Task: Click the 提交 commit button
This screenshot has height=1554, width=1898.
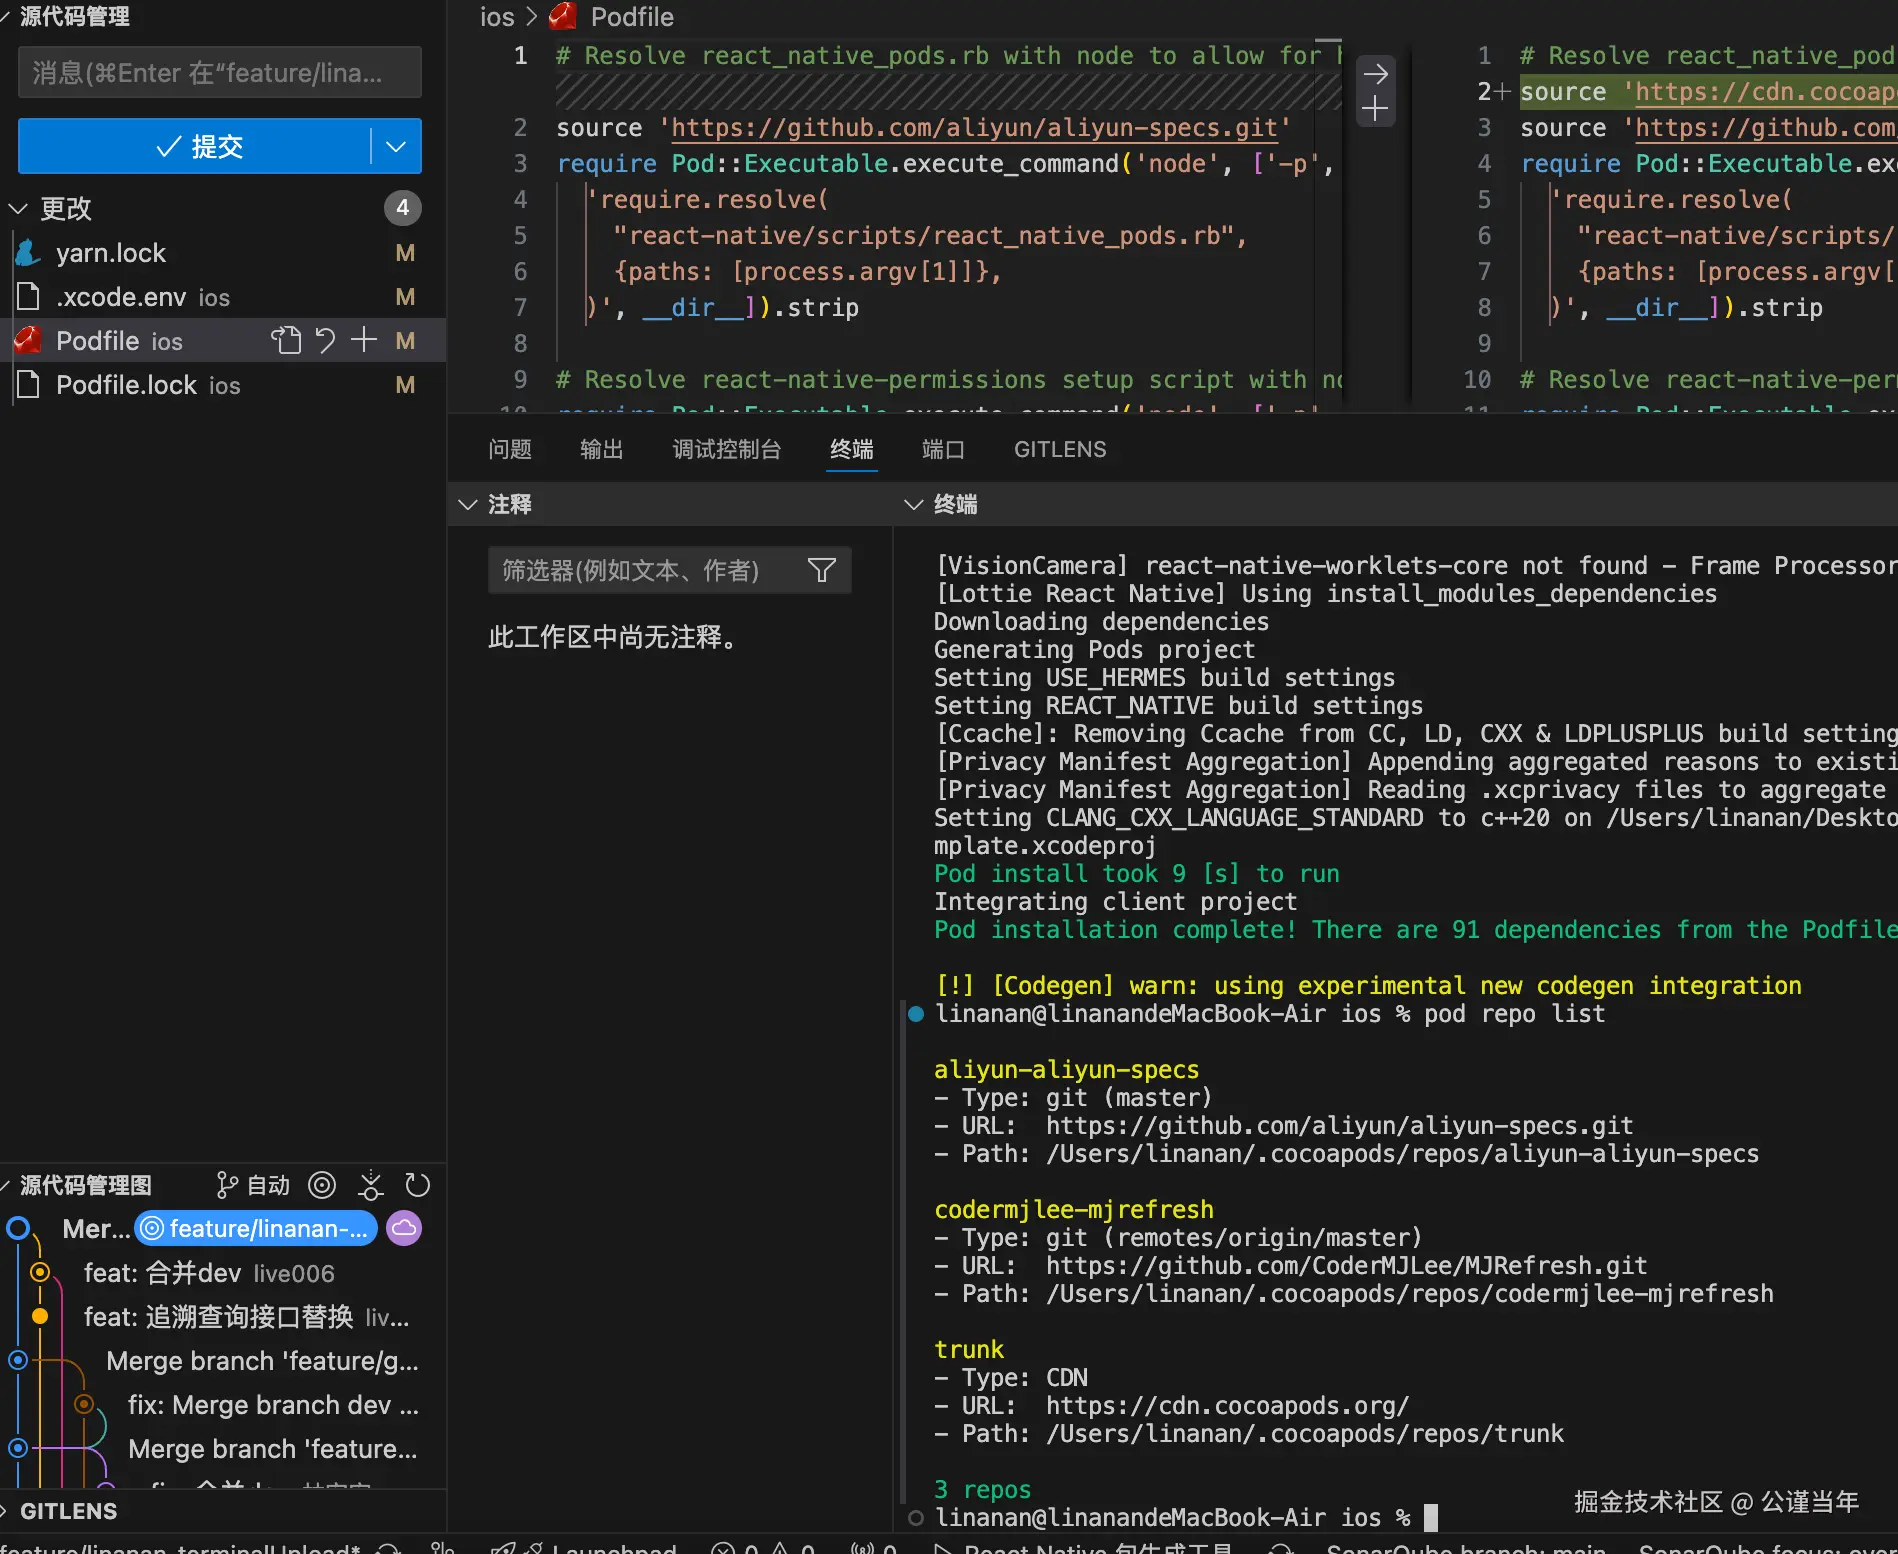Action: click(198, 147)
